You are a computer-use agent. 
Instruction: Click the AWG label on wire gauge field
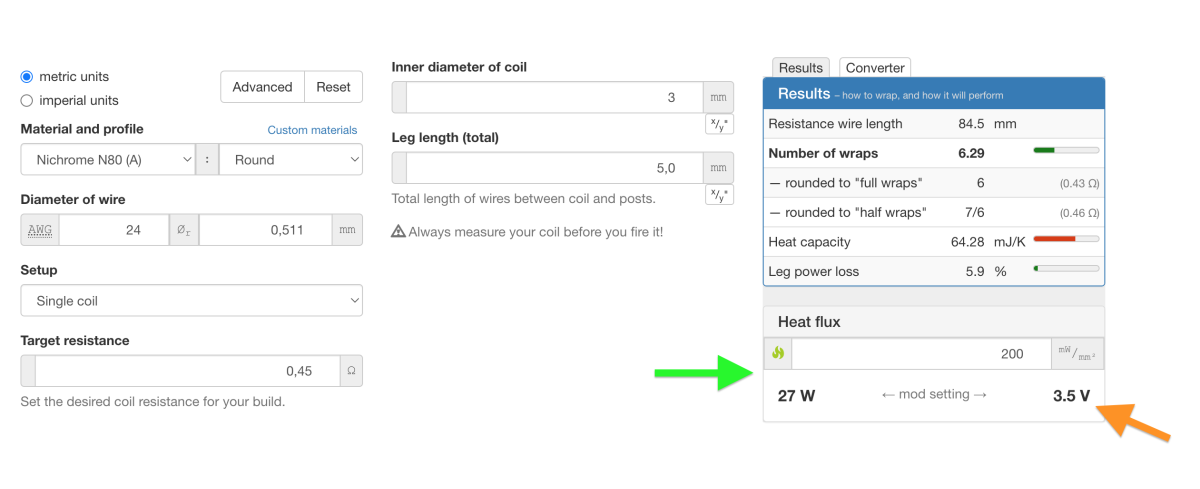[40, 230]
